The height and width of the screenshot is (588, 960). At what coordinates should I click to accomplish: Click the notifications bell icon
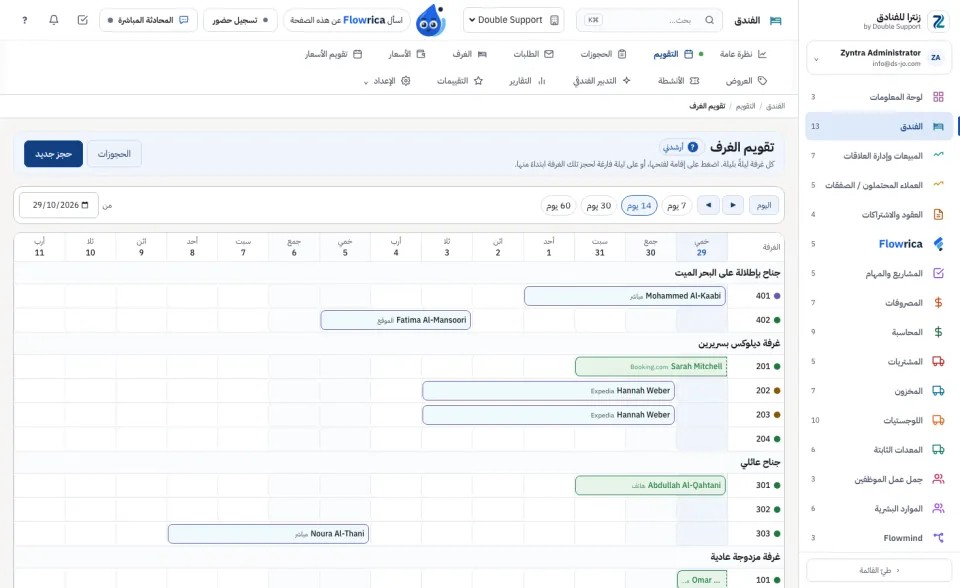coord(53,20)
